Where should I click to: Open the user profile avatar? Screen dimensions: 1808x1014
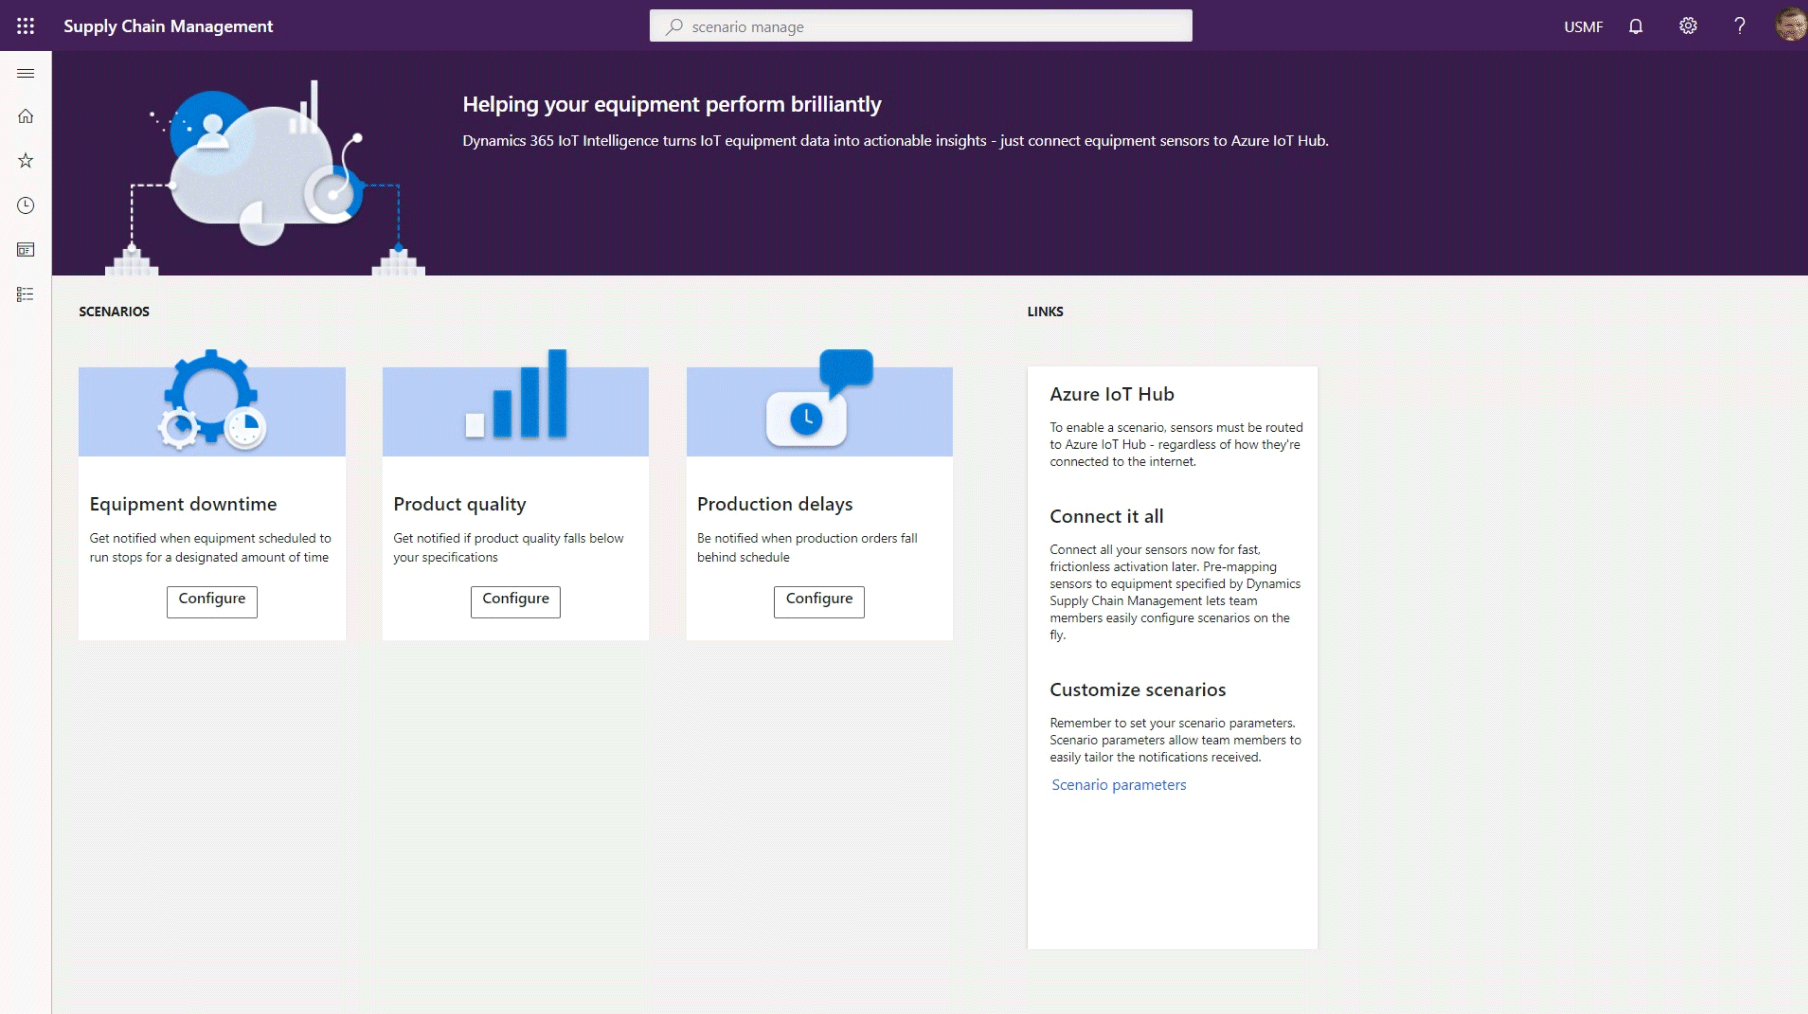pos(1790,26)
